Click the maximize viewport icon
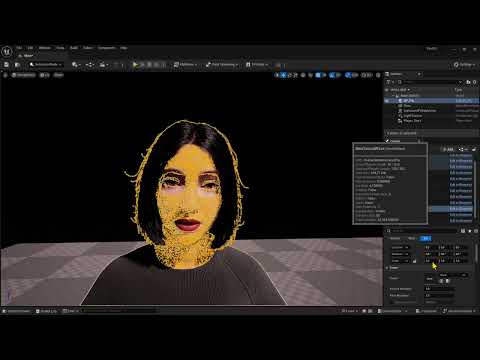The height and width of the screenshot is (360, 480). coord(378,75)
